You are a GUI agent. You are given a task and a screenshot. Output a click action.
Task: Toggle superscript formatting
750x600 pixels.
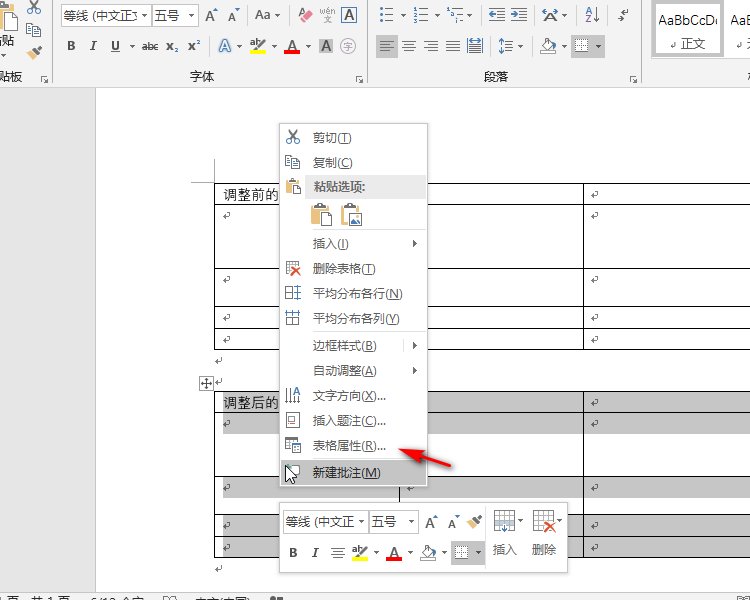(194, 46)
